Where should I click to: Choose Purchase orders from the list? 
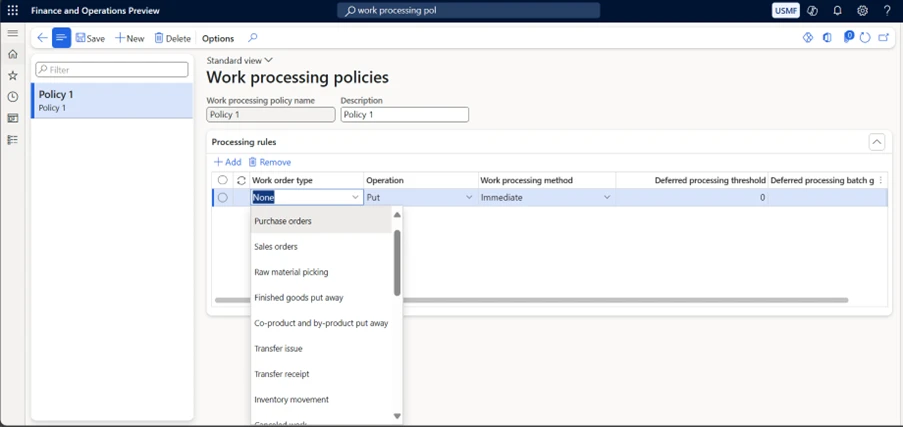pyautogui.click(x=321, y=221)
